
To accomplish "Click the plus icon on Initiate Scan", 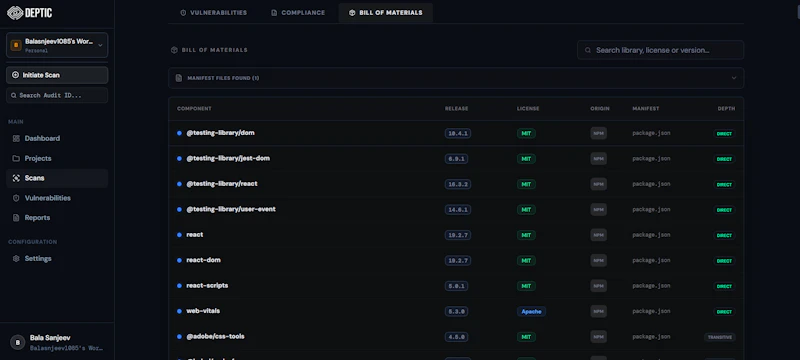I will click(15, 75).
